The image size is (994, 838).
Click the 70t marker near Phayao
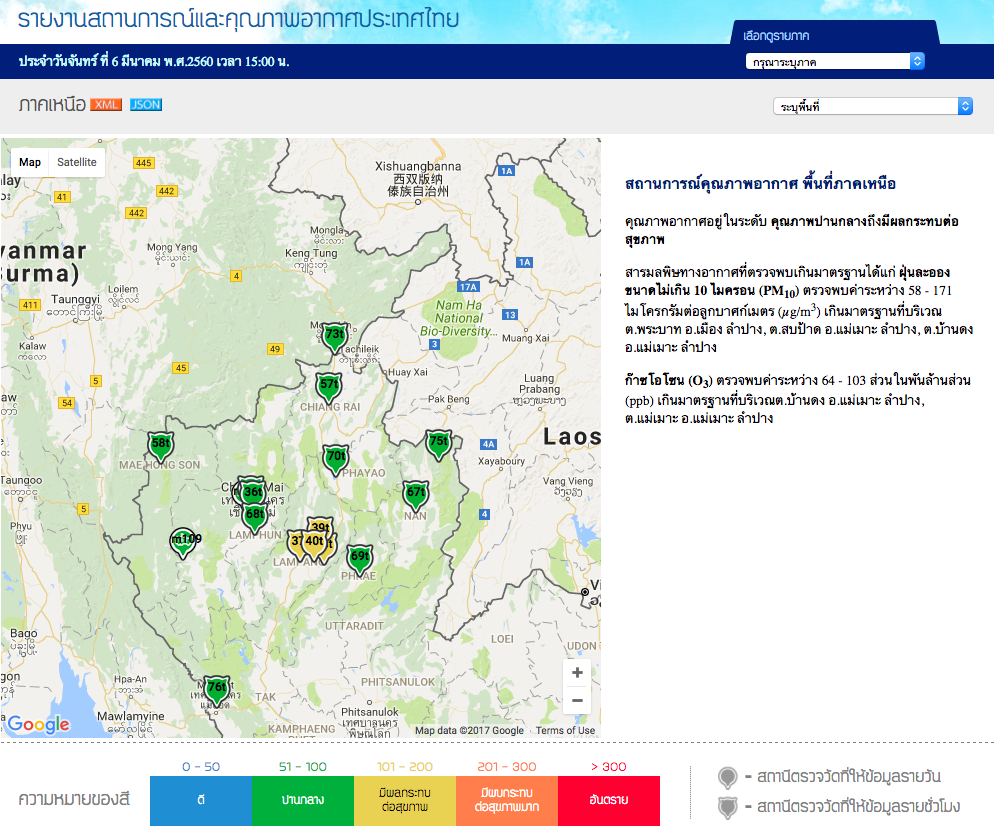point(335,458)
